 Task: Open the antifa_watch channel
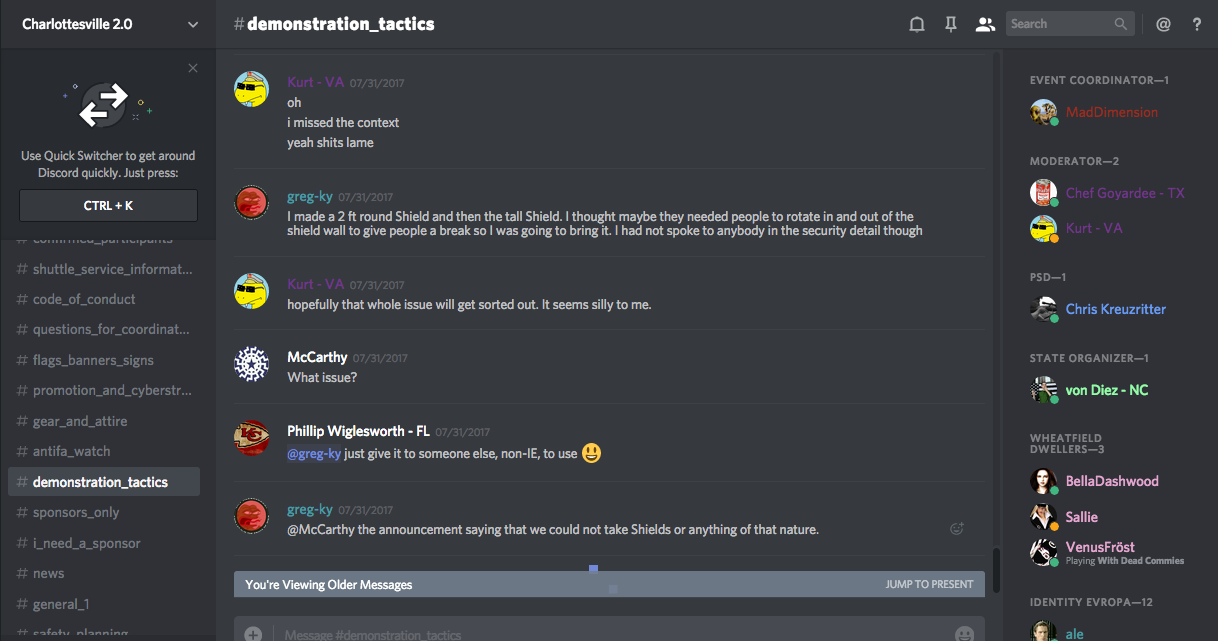[x=71, y=451]
